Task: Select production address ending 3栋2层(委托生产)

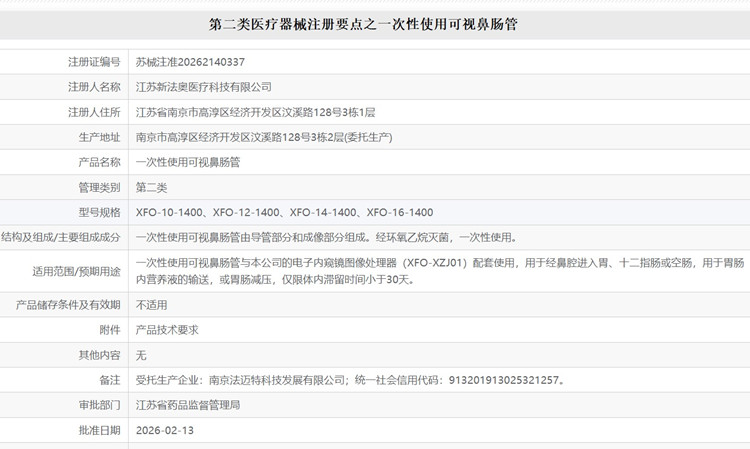Action: [264, 137]
